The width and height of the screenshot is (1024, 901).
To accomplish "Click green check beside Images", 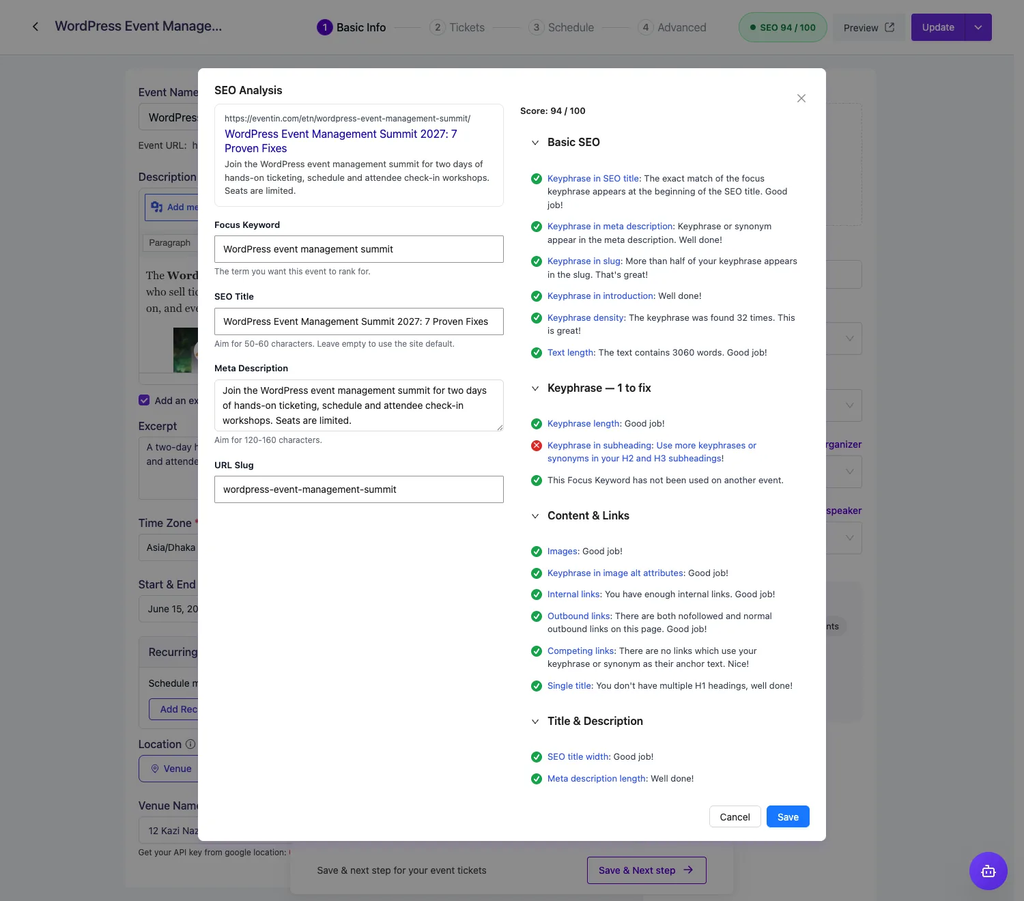I will coord(536,551).
